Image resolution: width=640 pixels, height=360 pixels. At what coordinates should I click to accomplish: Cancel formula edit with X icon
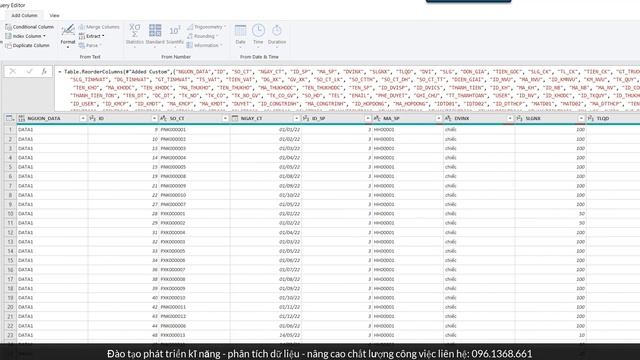click(13, 71)
